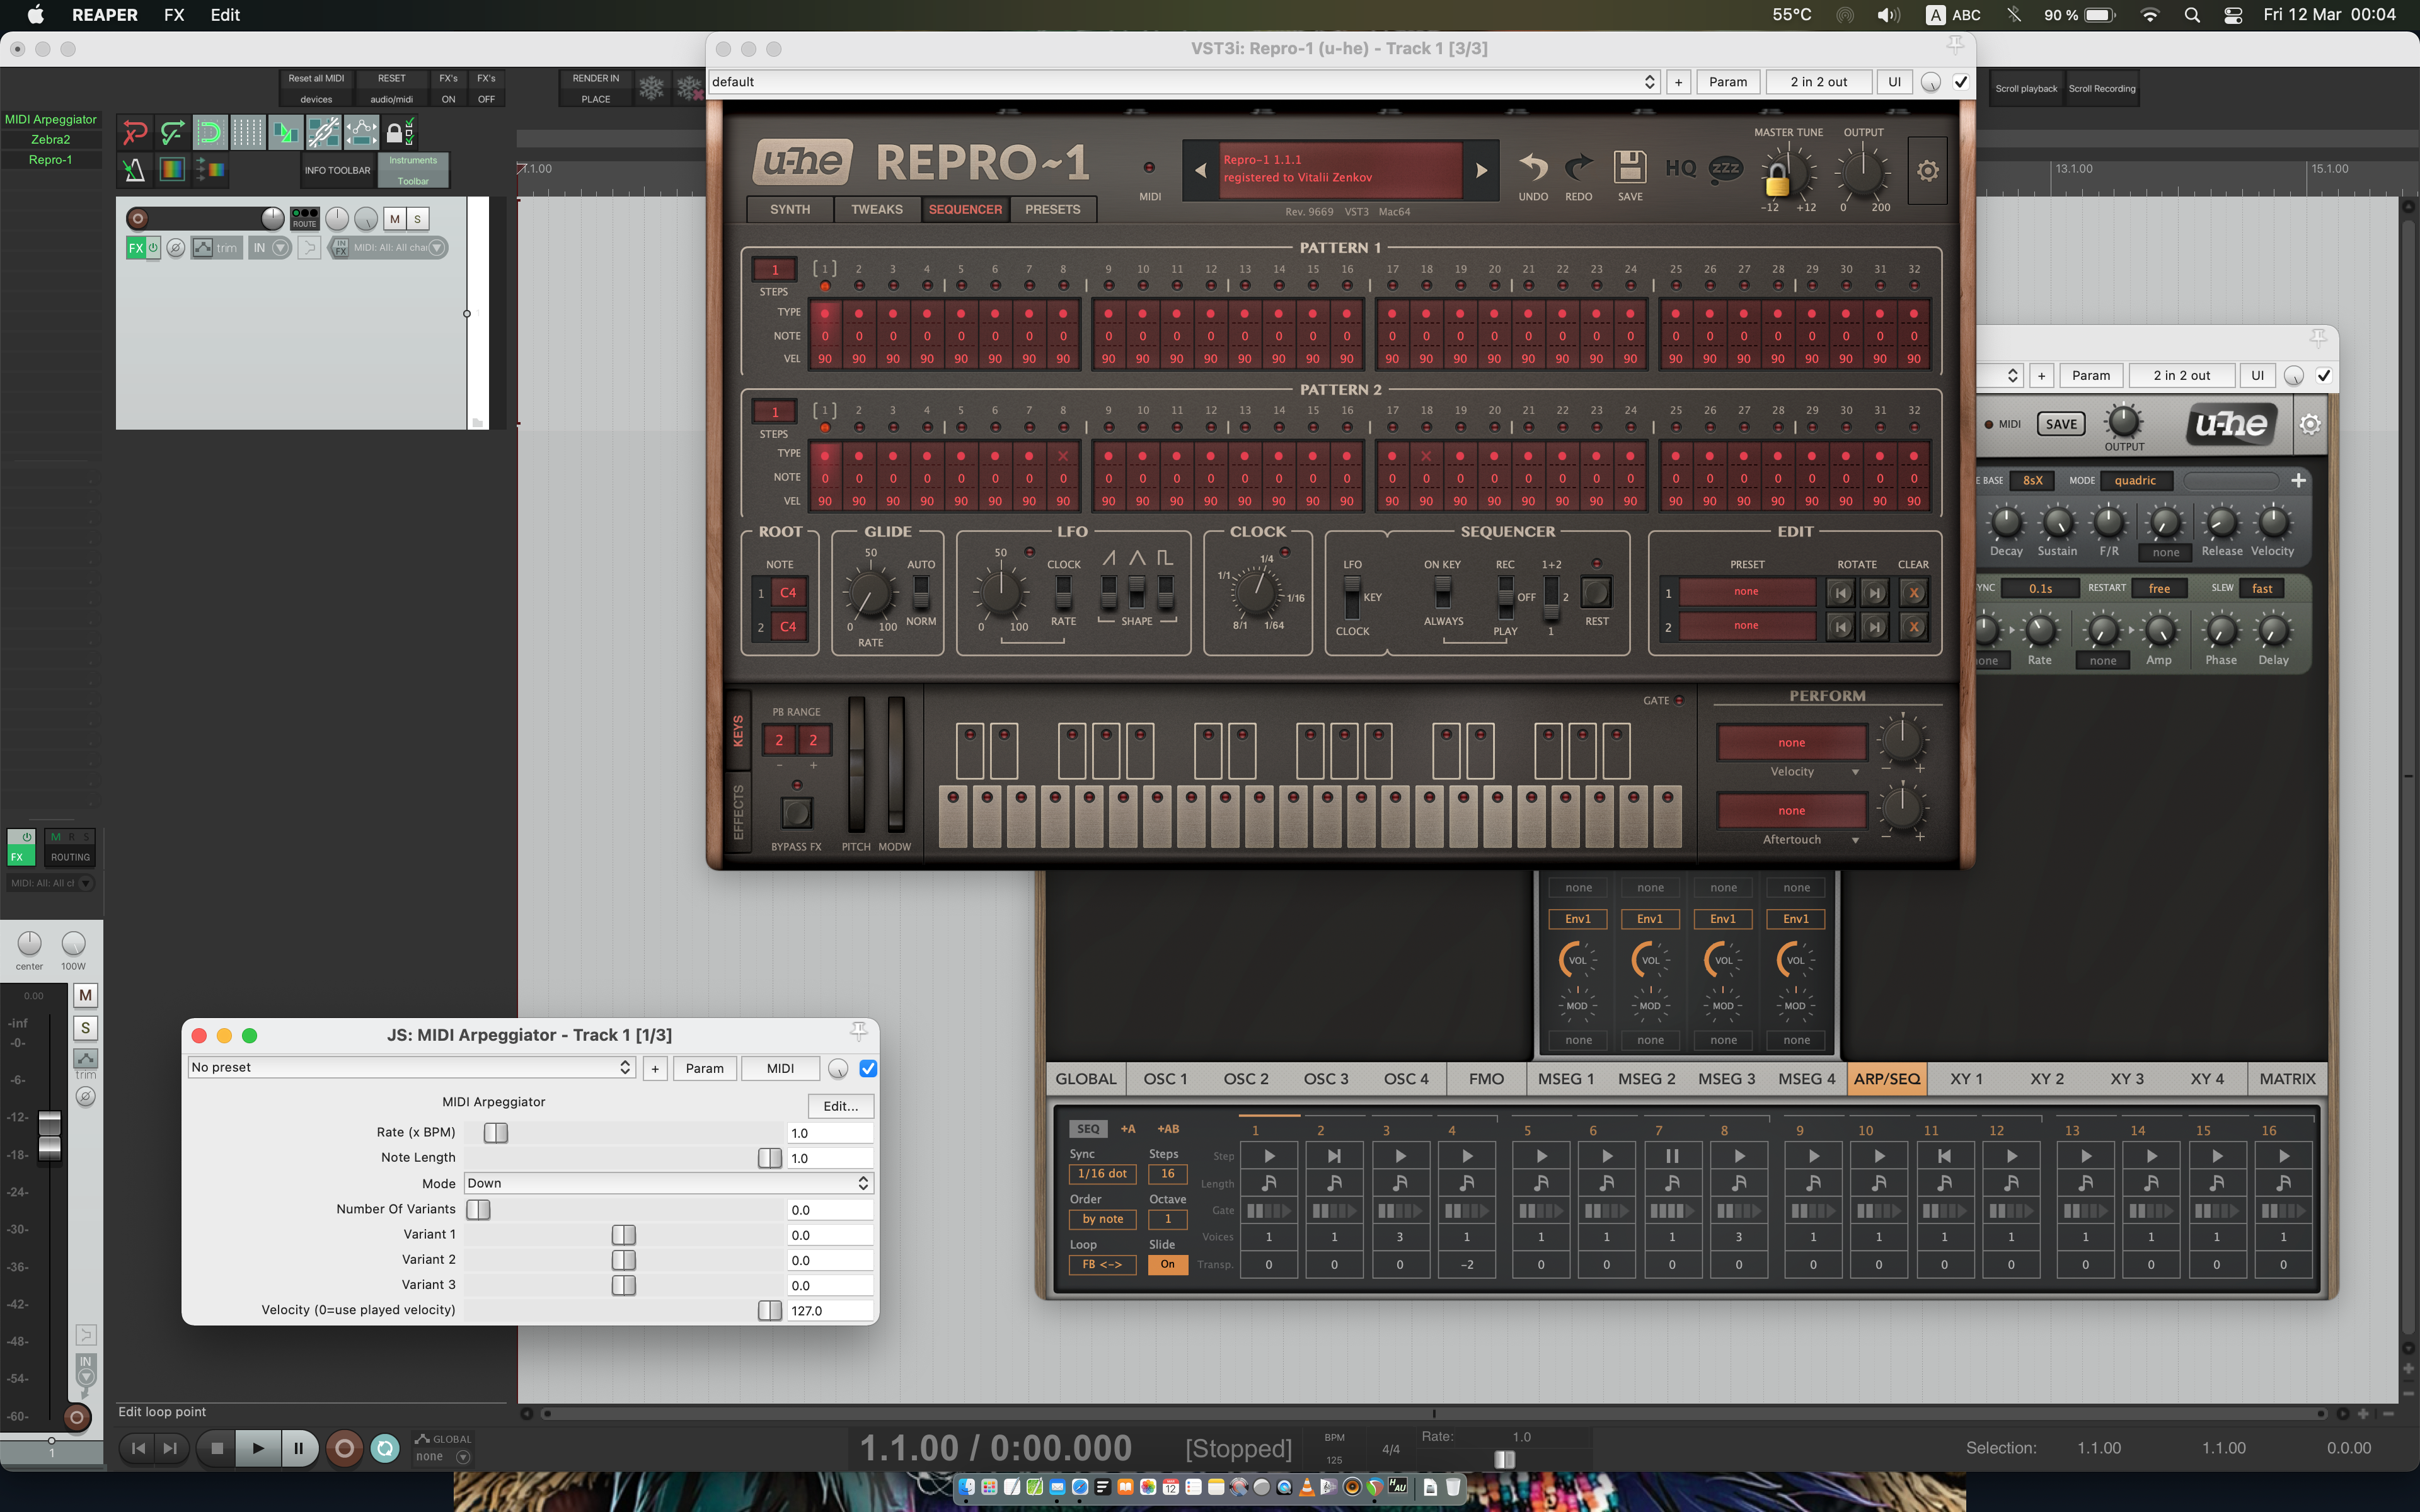Toggle Zebra2 plugin bypass checkbox
Viewport: 2420px width, 1512px height.
point(2323,376)
